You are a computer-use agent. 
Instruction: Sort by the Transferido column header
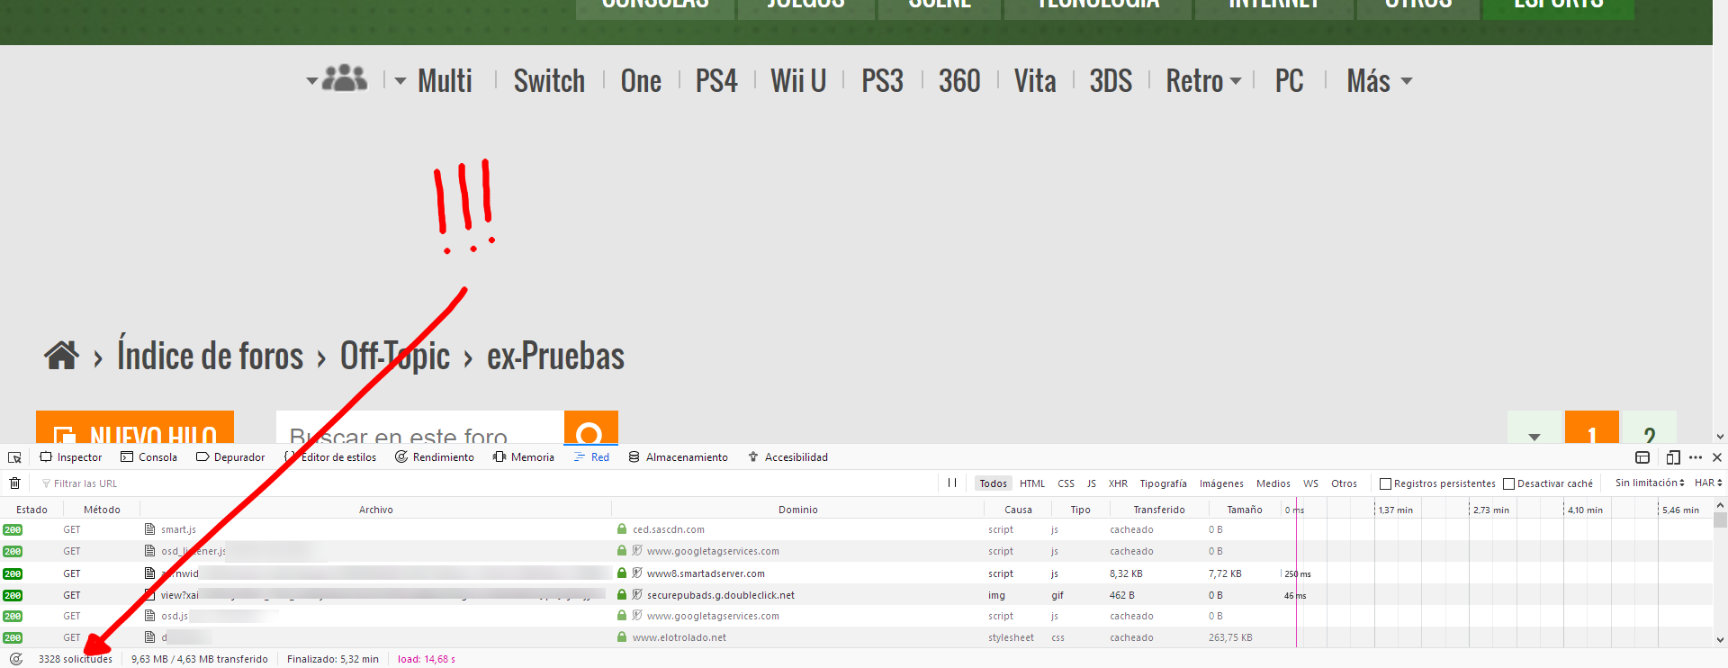coord(1159,510)
